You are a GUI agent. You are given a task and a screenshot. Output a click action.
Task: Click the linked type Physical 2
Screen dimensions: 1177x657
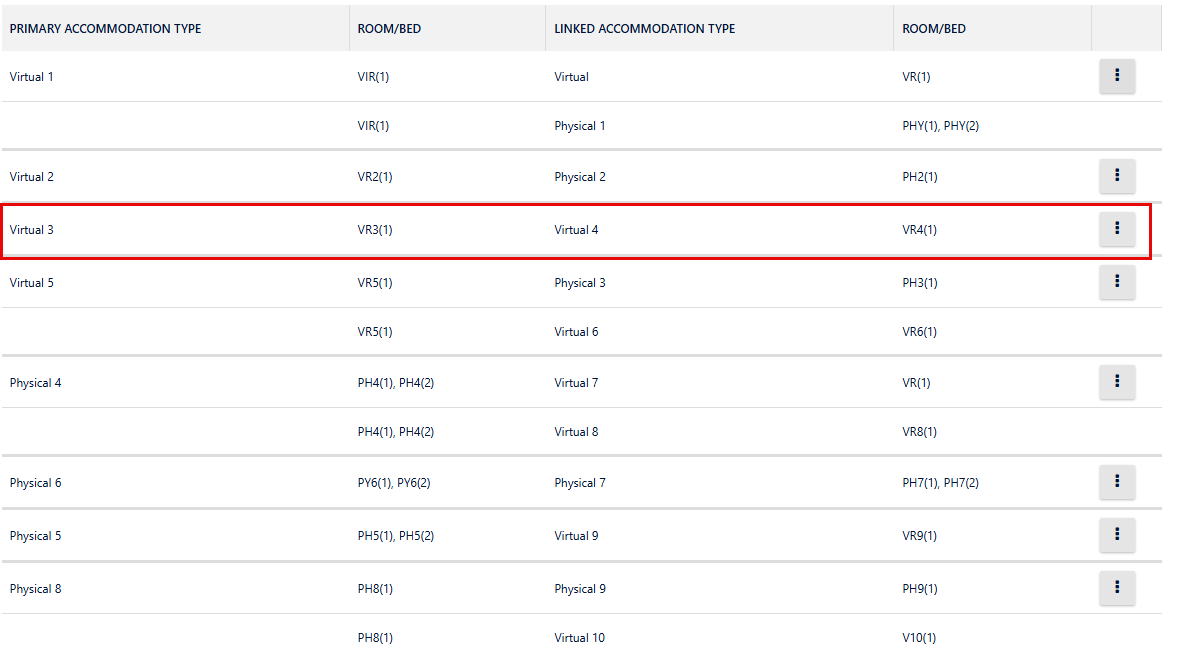[x=580, y=177]
